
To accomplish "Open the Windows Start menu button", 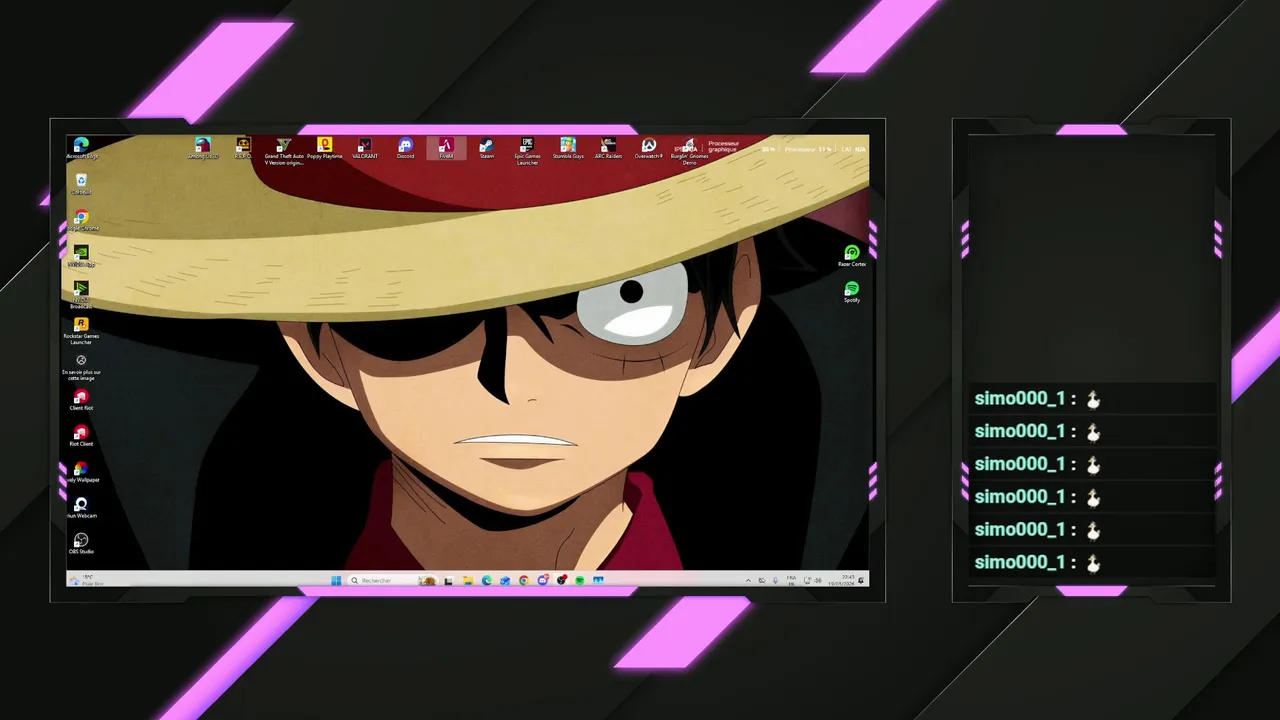I will (336, 580).
